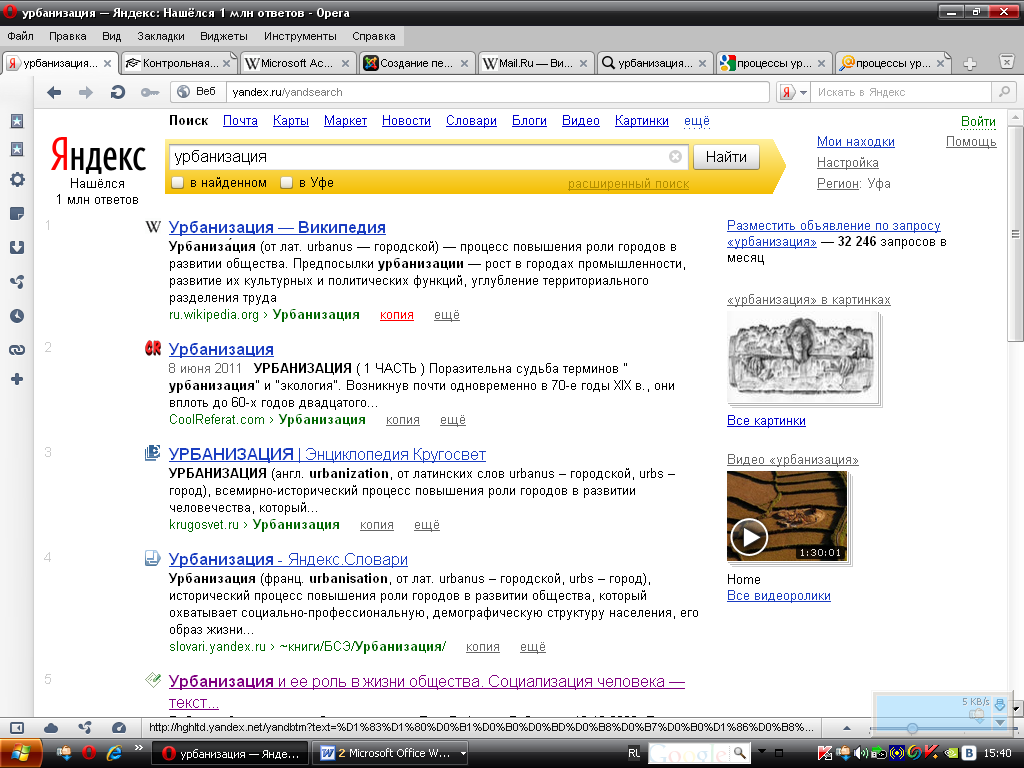Expand "ещё" under CoolReferat result
Image resolution: width=1024 pixels, height=768 pixels.
click(x=453, y=420)
